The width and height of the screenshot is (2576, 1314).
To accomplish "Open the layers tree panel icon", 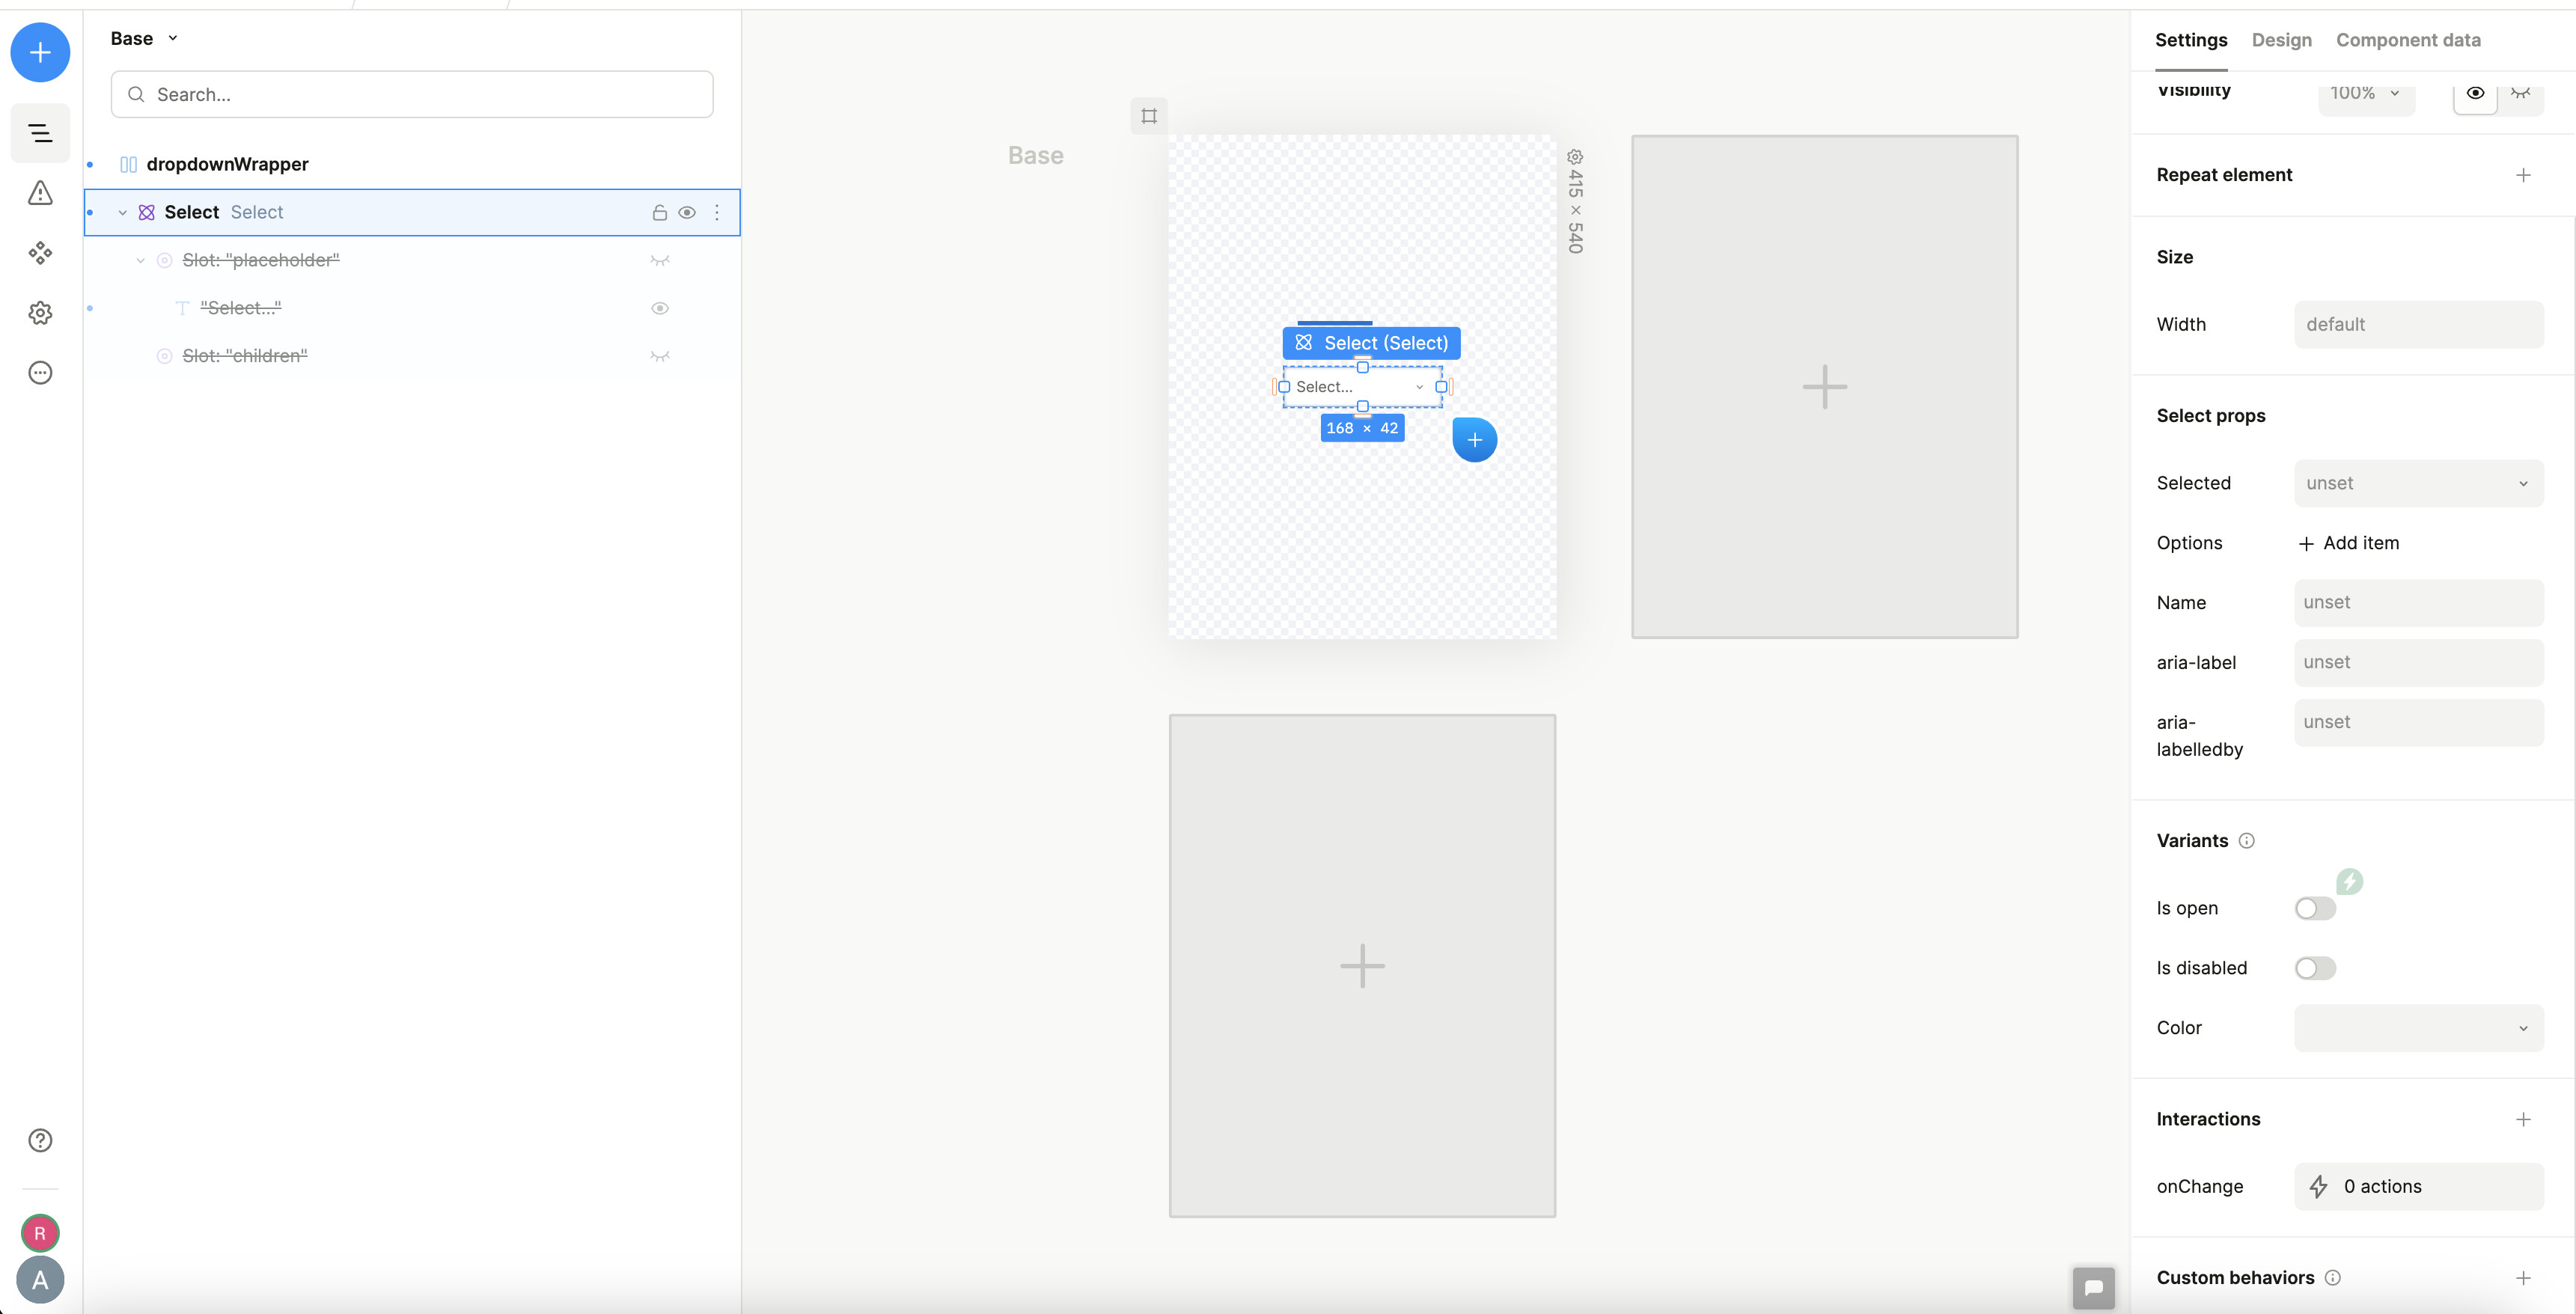I will coord(40,133).
